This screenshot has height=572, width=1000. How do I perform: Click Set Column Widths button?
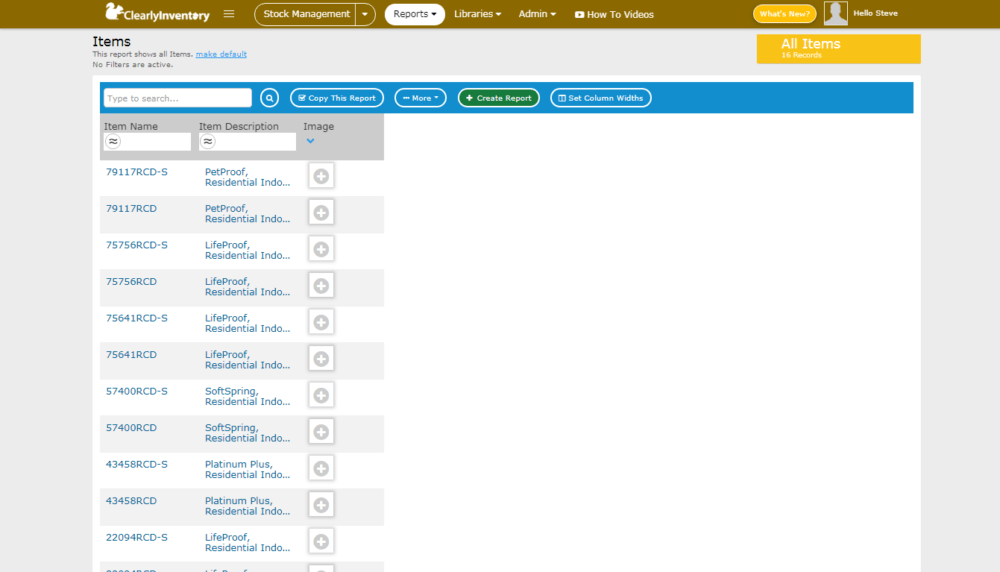point(601,98)
